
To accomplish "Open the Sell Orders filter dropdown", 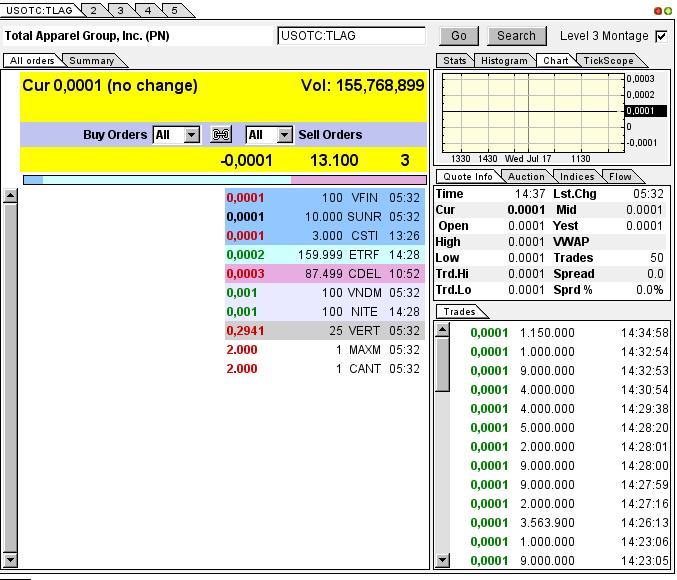I will (284, 135).
